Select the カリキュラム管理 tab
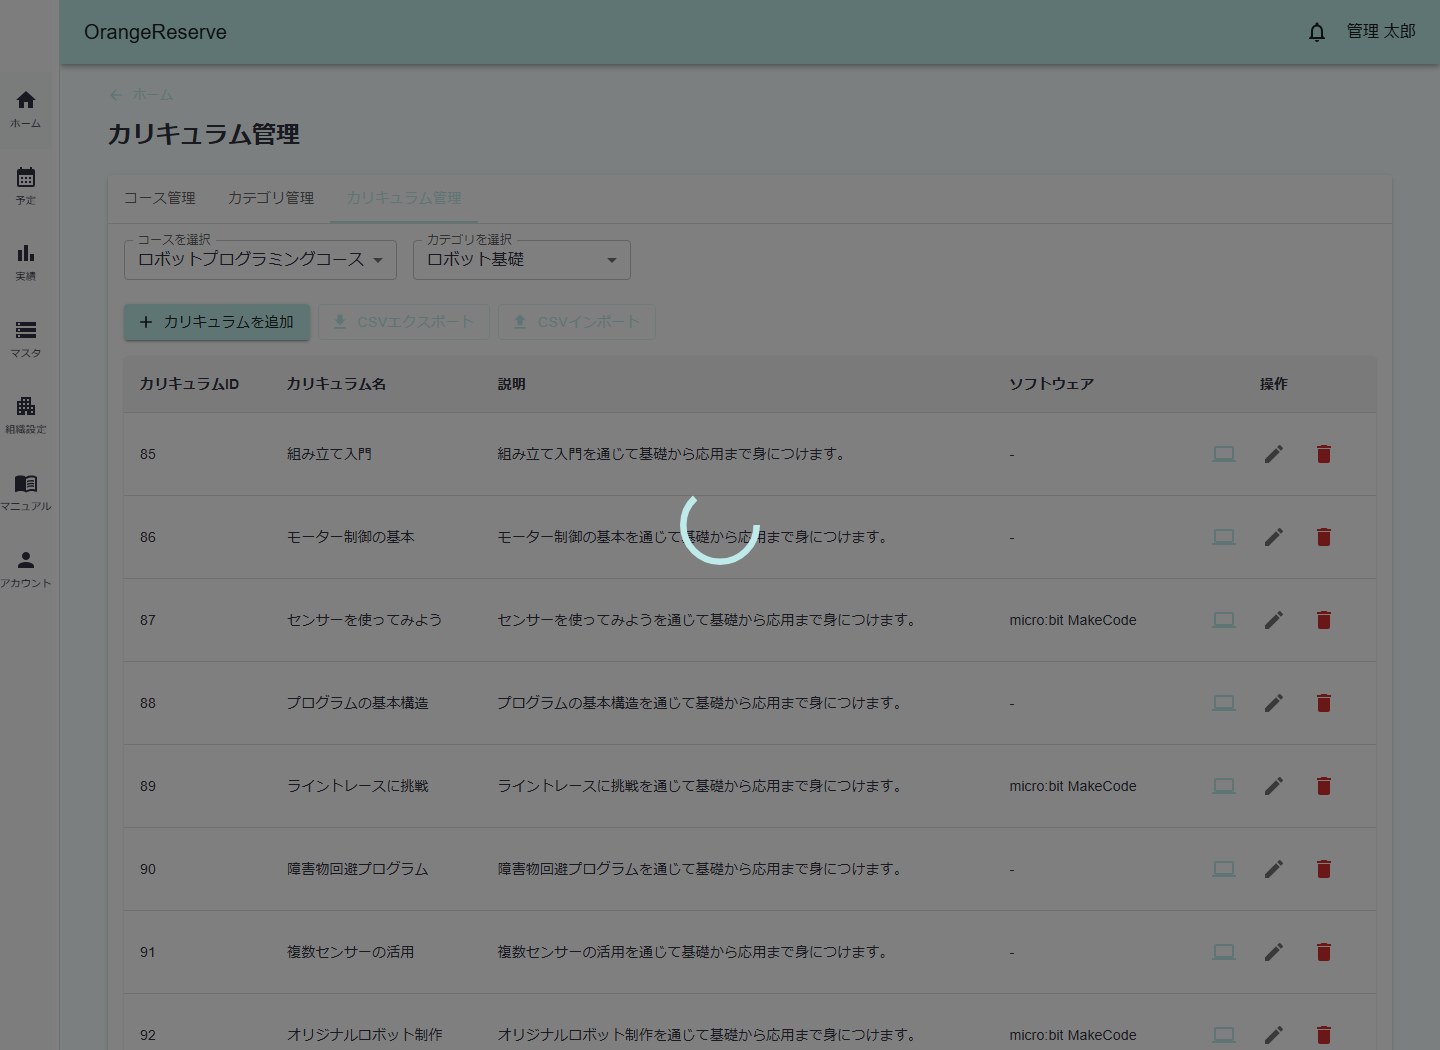Image resolution: width=1440 pixels, height=1050 pixels. [404, 198]
